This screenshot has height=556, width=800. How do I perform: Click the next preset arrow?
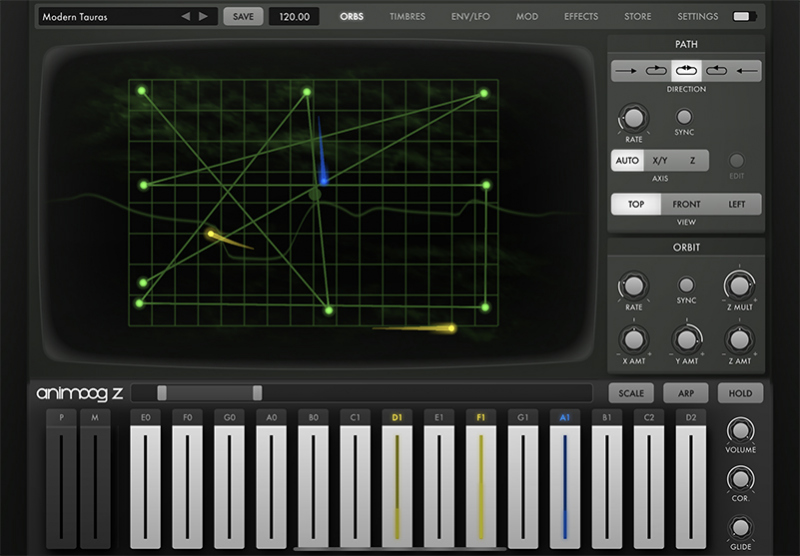[x=204, y=17]
